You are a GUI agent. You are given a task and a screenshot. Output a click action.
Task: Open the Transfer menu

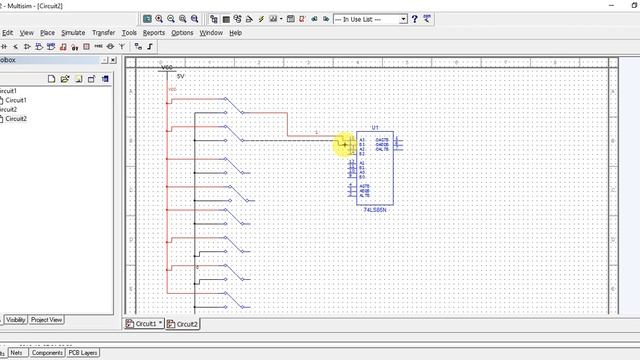[x=103, y=33]
